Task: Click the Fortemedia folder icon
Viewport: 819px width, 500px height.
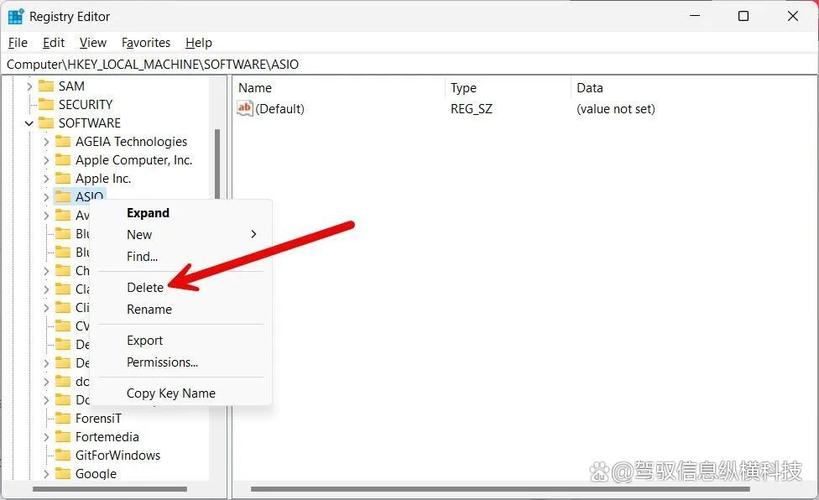Action: (x=63, y=436)
